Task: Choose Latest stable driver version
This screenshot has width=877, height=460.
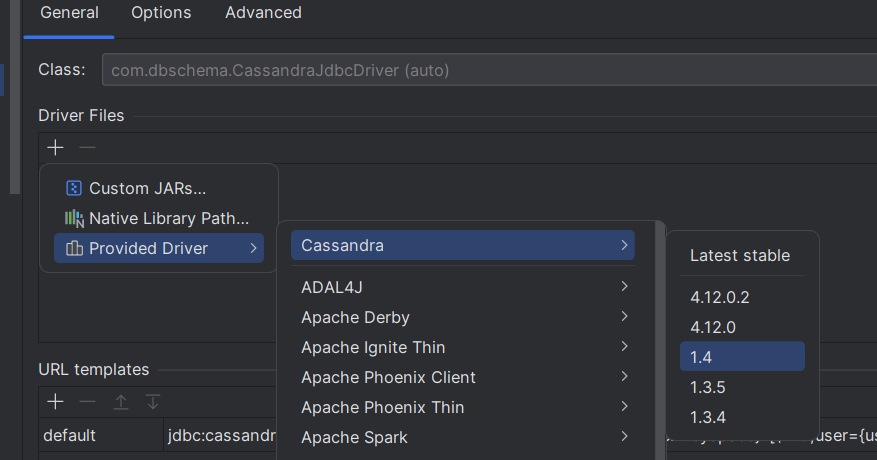Action: point(740,255)
